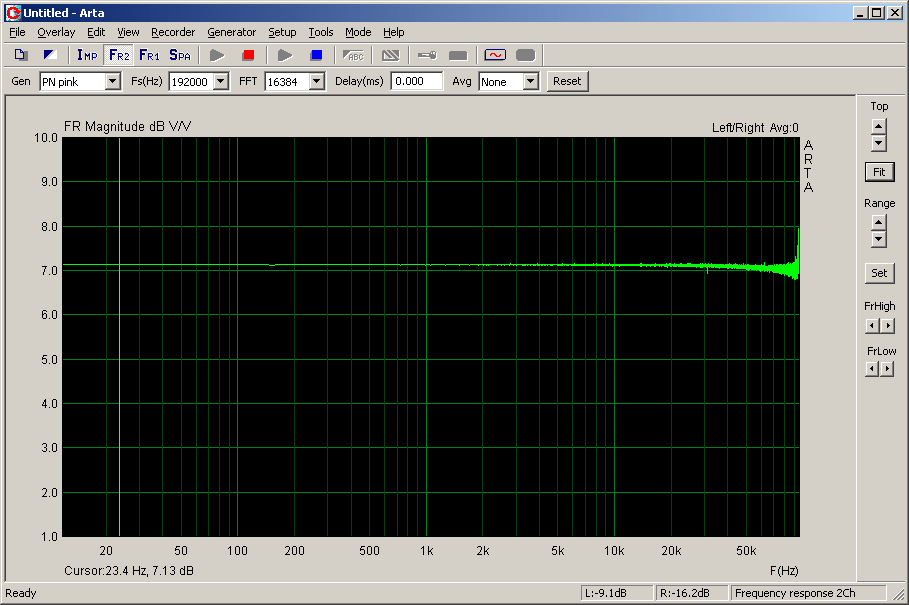909x605 pixels.
Task: Increase the Top value with up arrow
Action: pos(879,126)
